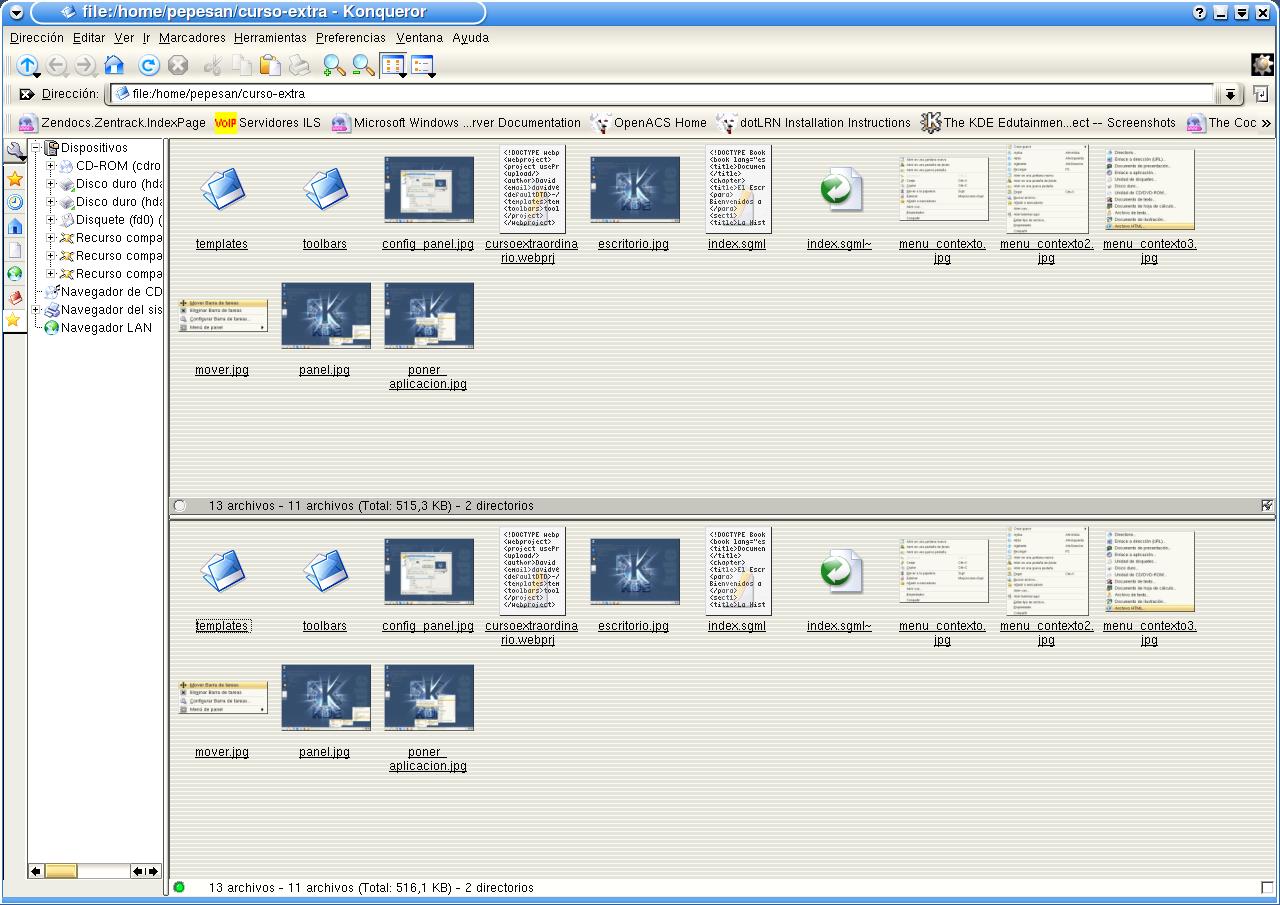Toggle the link checkbox of lower view

pyautogui.click(x=1268, y=888)
